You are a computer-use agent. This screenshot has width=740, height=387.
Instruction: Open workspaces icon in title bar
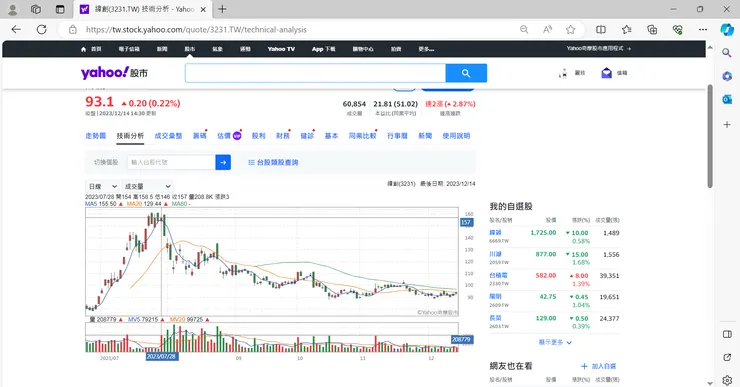(36, 9)
